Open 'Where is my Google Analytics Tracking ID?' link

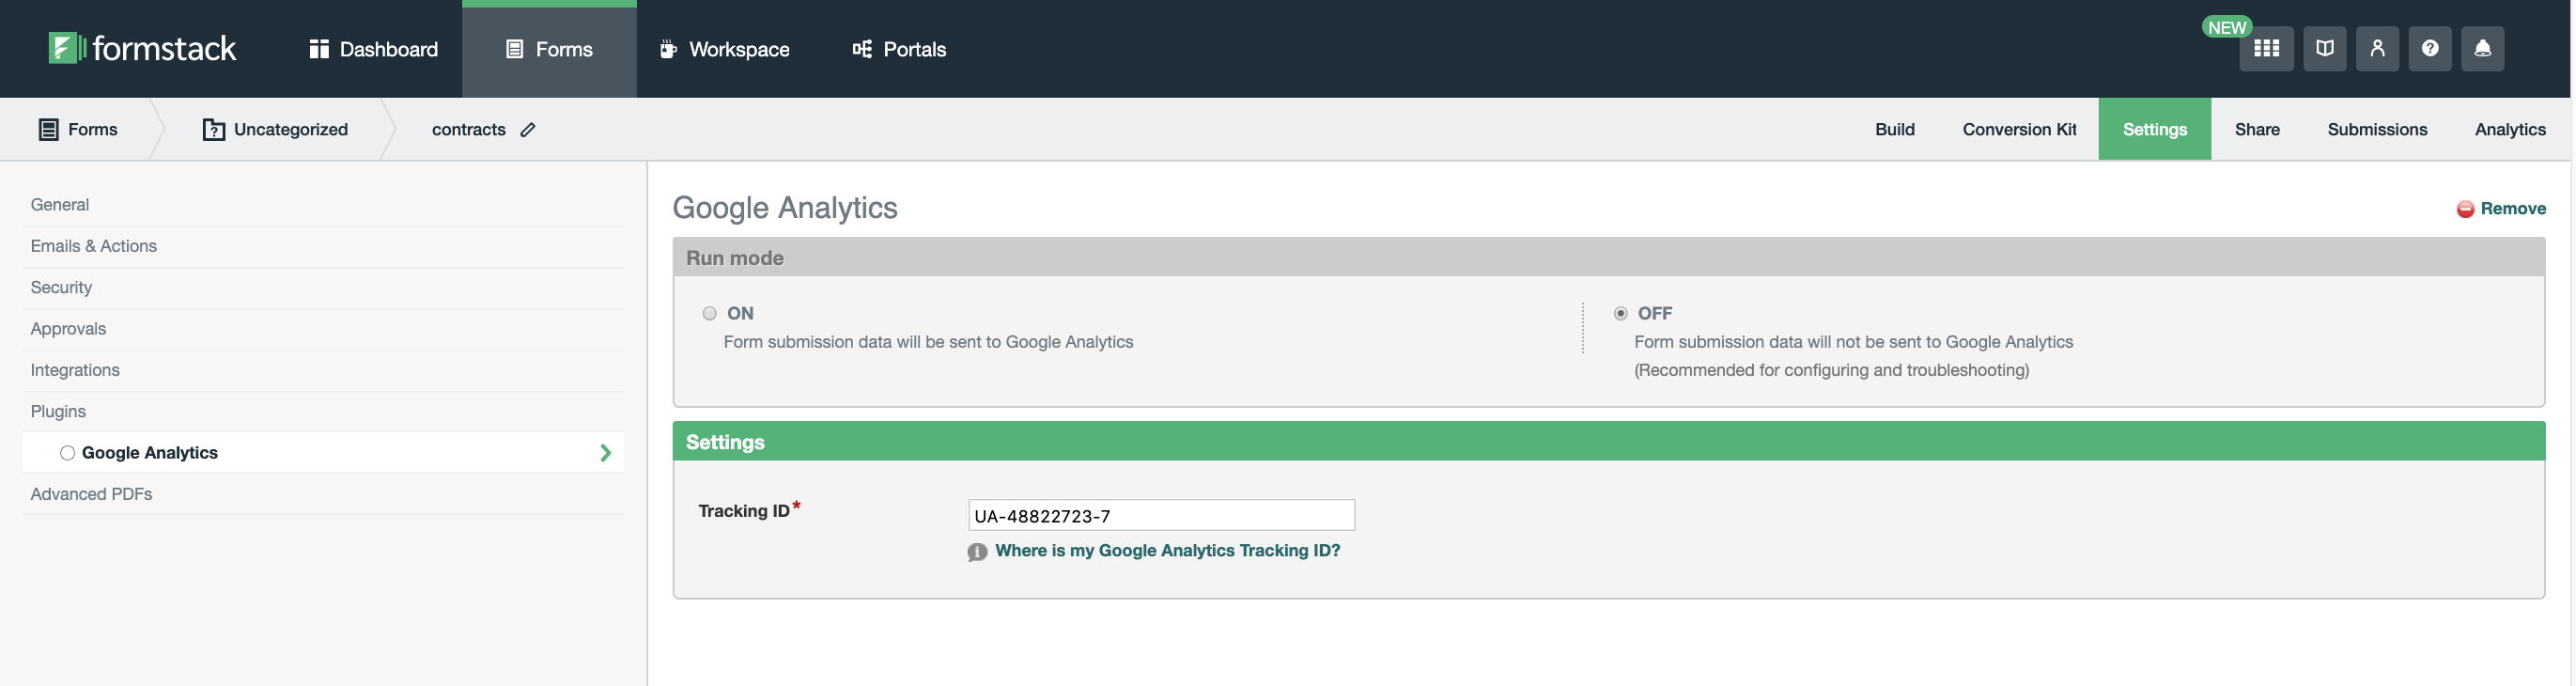click(x=1166, y=550)
